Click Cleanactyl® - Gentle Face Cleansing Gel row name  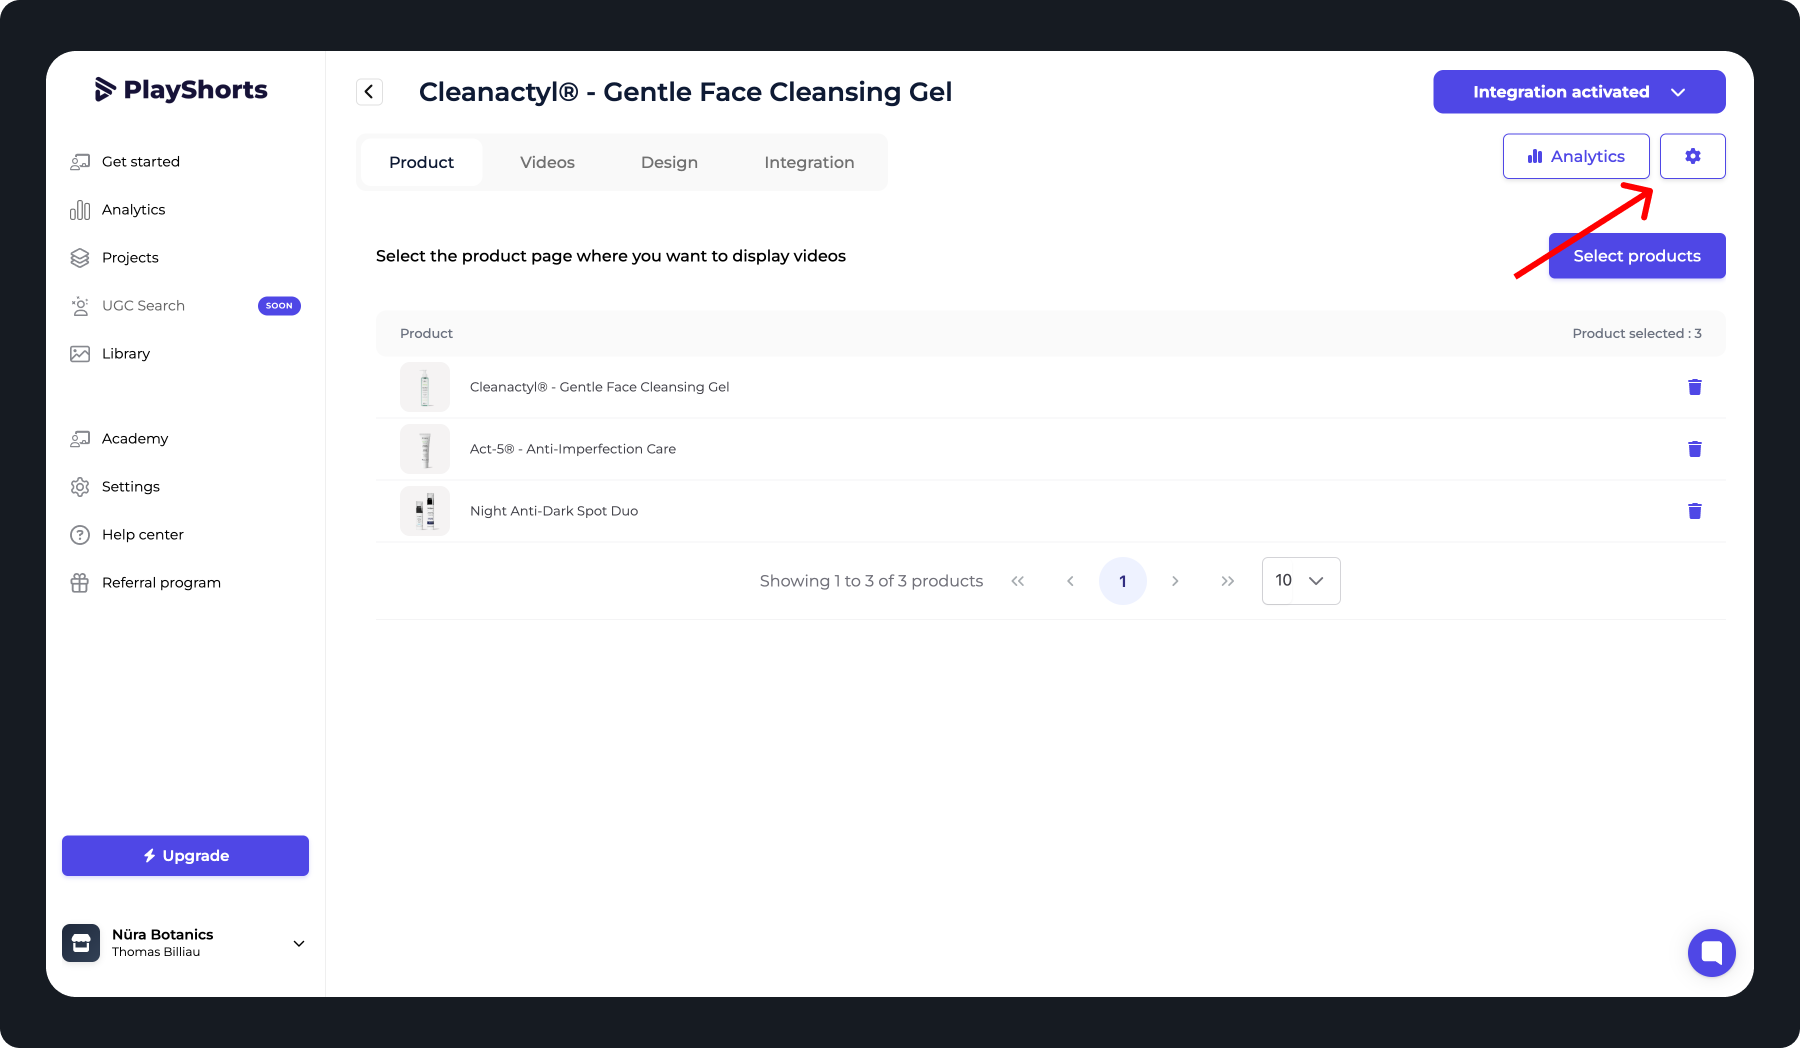tap(600, 387)
